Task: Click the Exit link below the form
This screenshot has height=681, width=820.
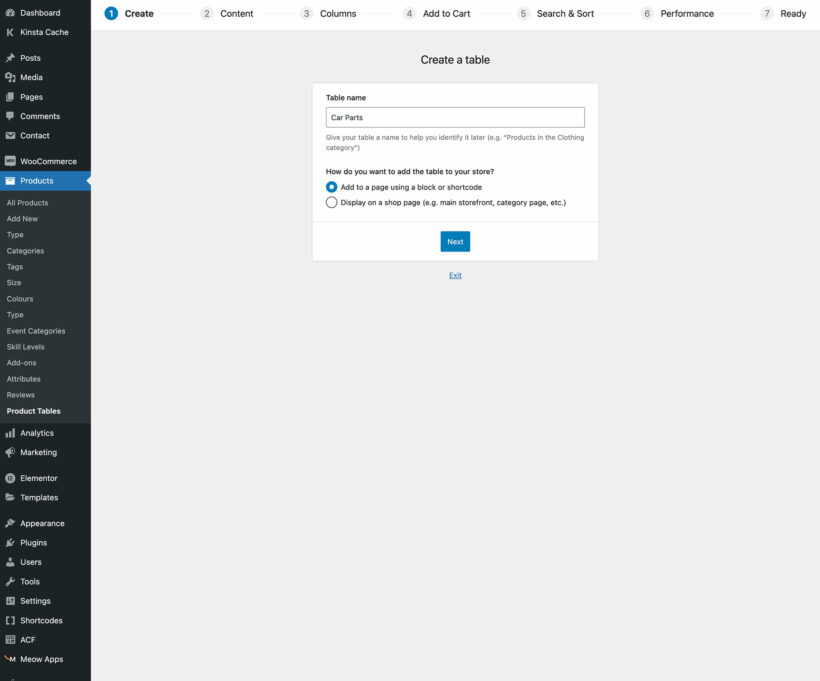Action: (455, 274)
